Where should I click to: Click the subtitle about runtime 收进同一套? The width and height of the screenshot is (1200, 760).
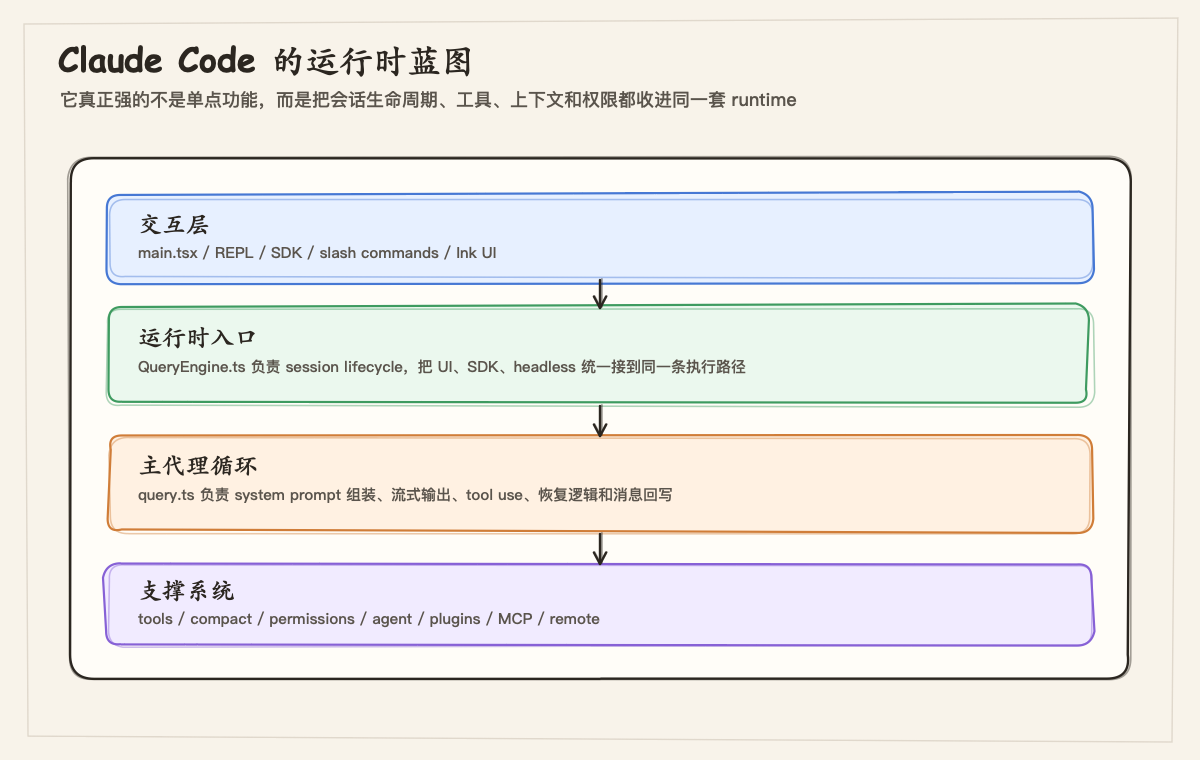428,100
